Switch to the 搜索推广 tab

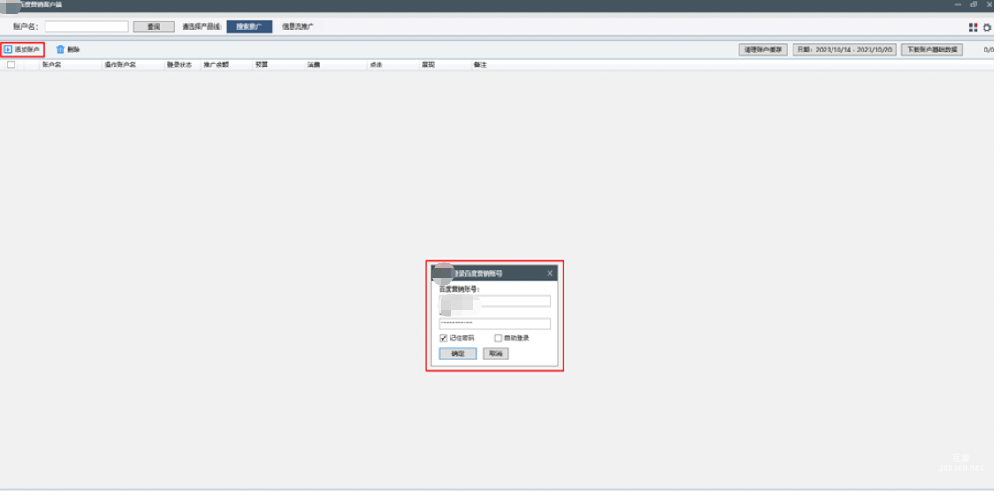pos(249,27)
